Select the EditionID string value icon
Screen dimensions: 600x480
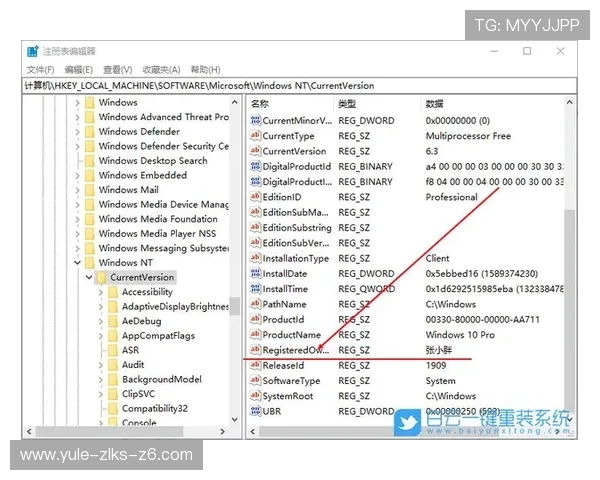(x=255, y=197)
